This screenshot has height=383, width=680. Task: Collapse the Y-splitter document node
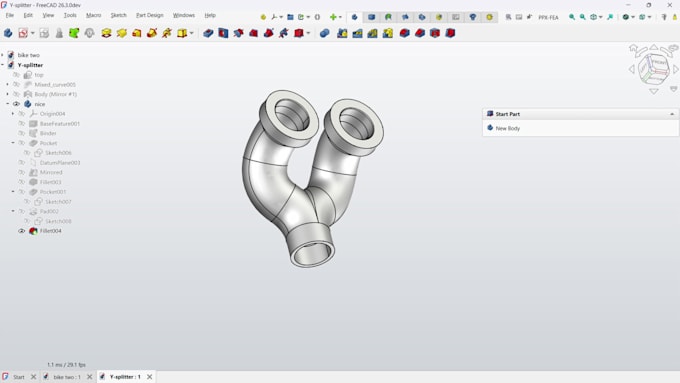3,65
